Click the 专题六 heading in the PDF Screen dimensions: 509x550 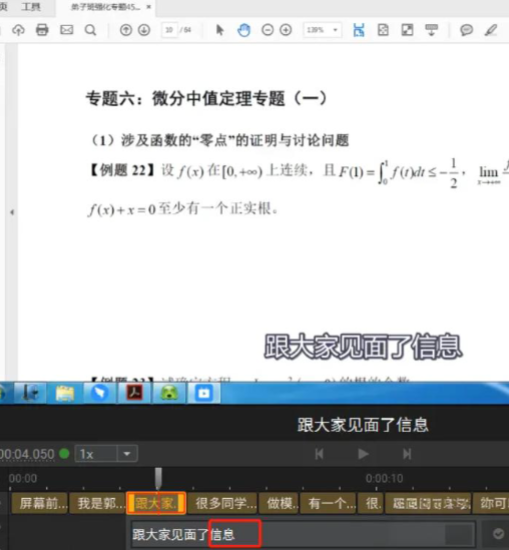tap(206, 99)
